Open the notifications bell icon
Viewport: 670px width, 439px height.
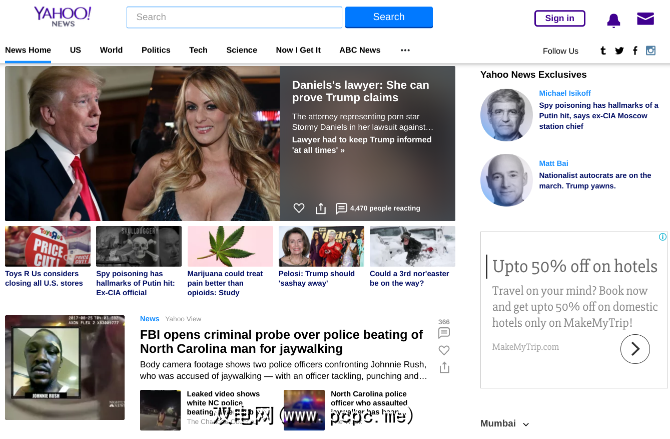(614, 20)
